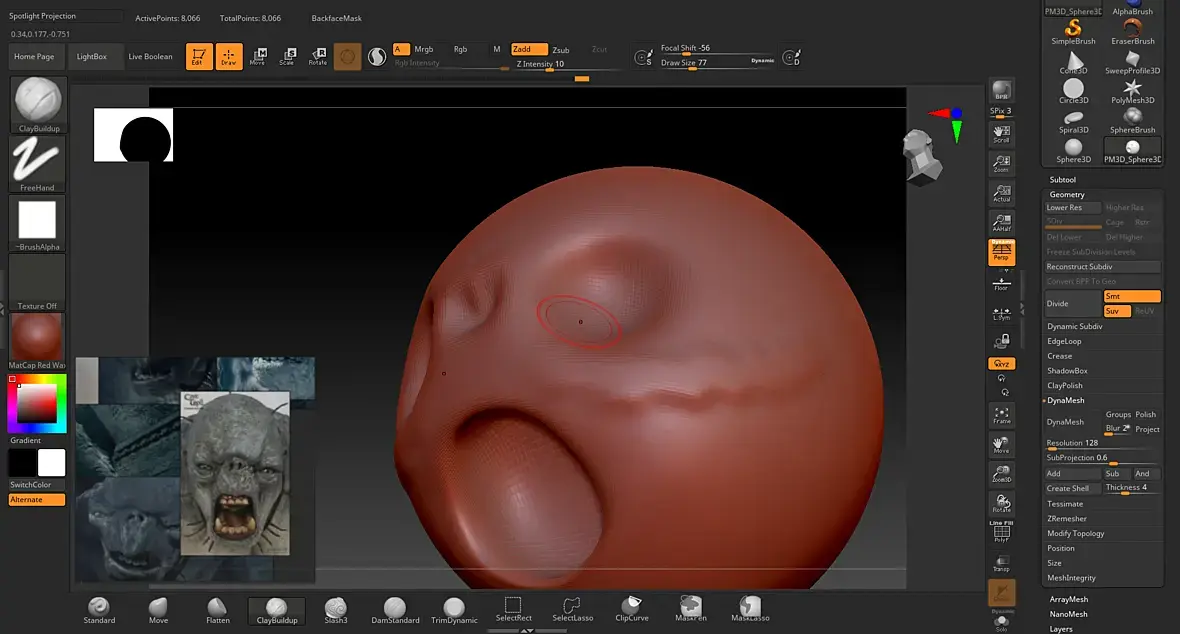Select the DamStandard brush
1180x634 pixels.
coord(395,611)
